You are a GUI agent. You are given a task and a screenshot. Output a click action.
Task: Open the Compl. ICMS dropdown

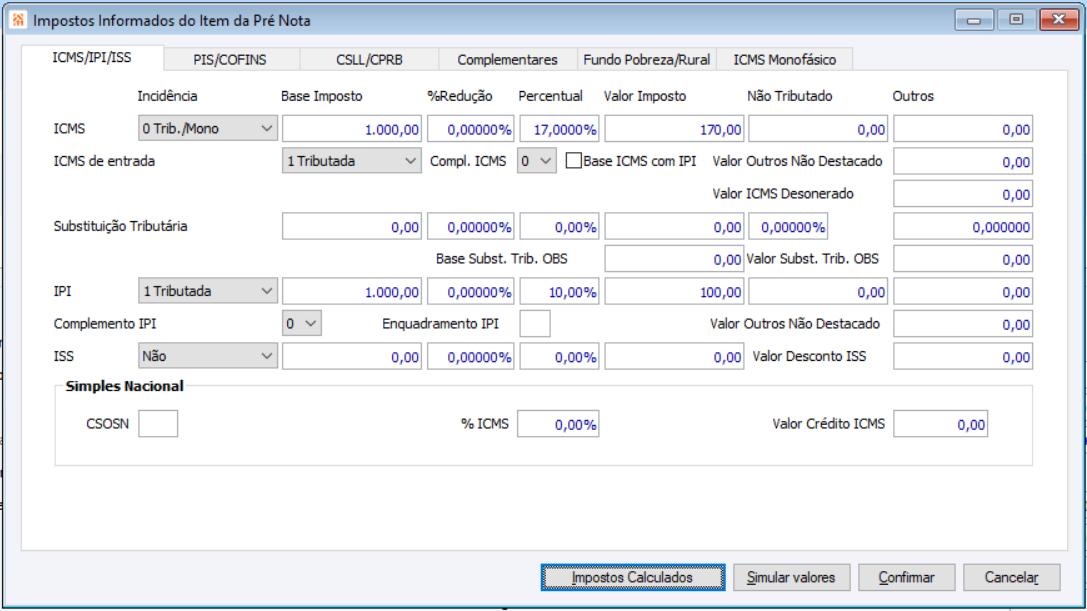537,161
